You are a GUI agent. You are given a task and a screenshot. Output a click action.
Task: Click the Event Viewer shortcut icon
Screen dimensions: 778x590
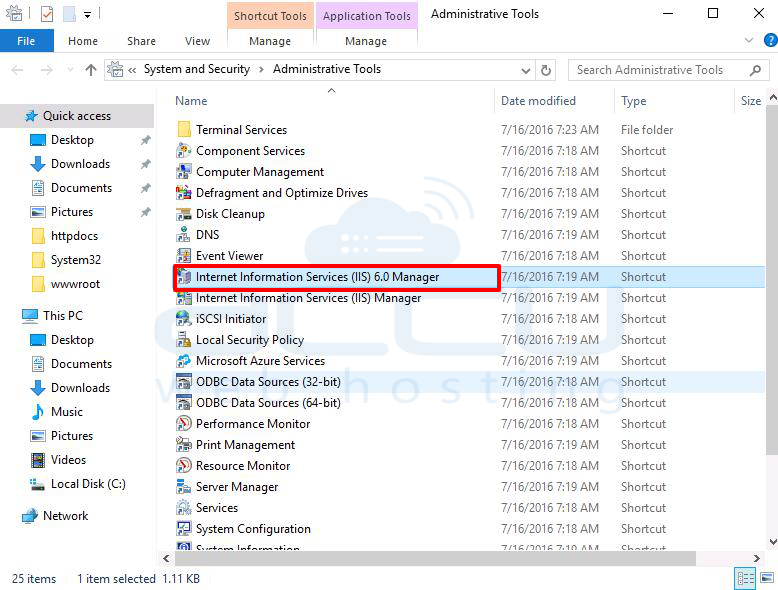[184, 256]
